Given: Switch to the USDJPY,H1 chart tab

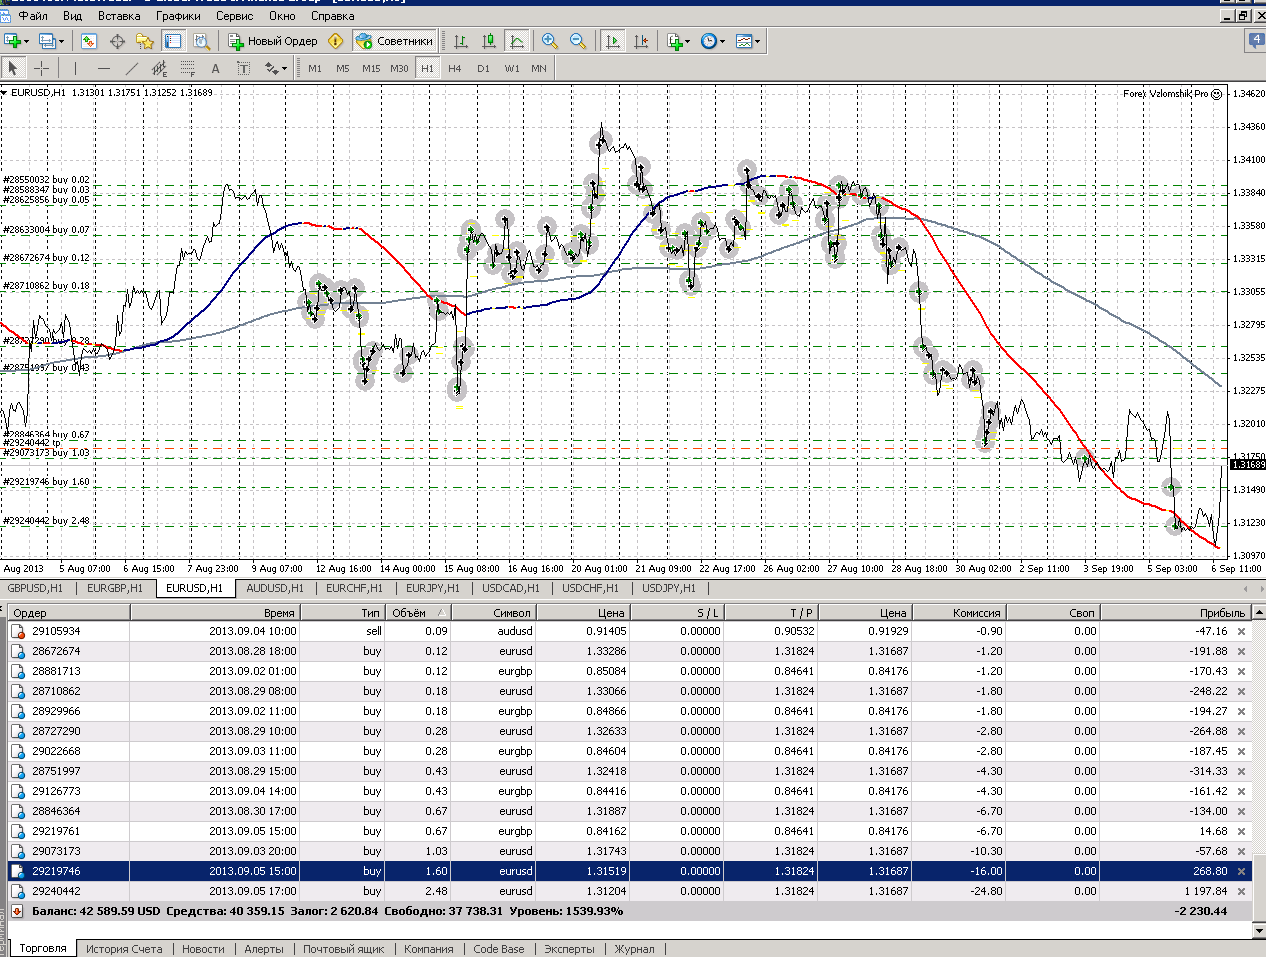Looking at the screenshot, I should click(669, 588).
